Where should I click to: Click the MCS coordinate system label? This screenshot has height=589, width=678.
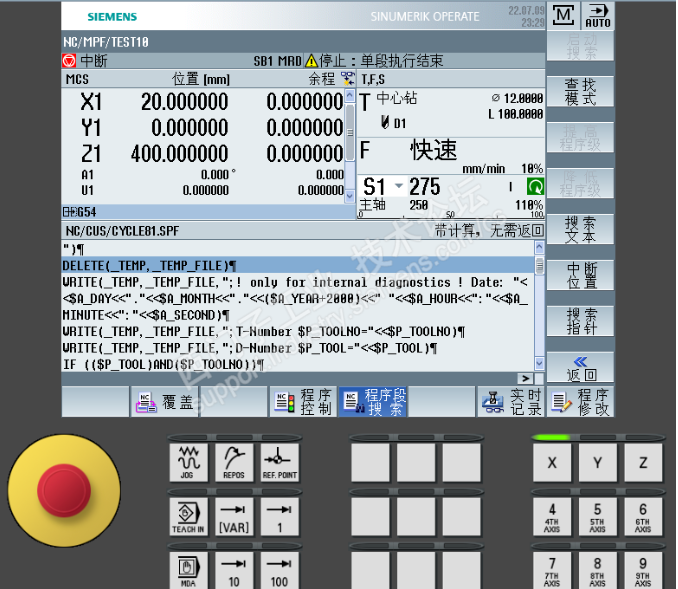tap(77, 80)
